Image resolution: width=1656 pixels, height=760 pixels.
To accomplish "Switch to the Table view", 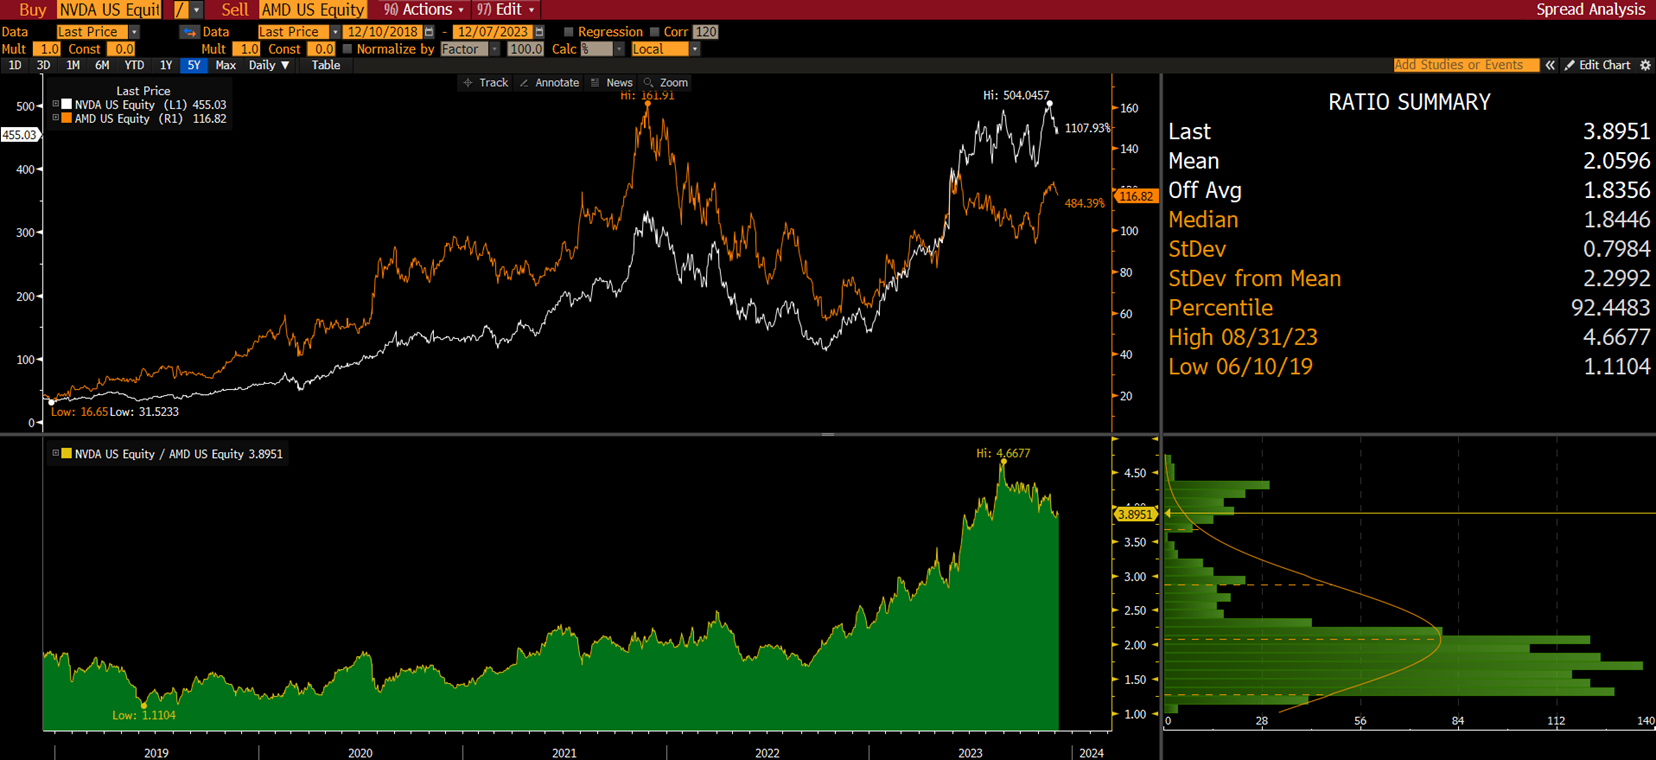I will tap(326, 65).
